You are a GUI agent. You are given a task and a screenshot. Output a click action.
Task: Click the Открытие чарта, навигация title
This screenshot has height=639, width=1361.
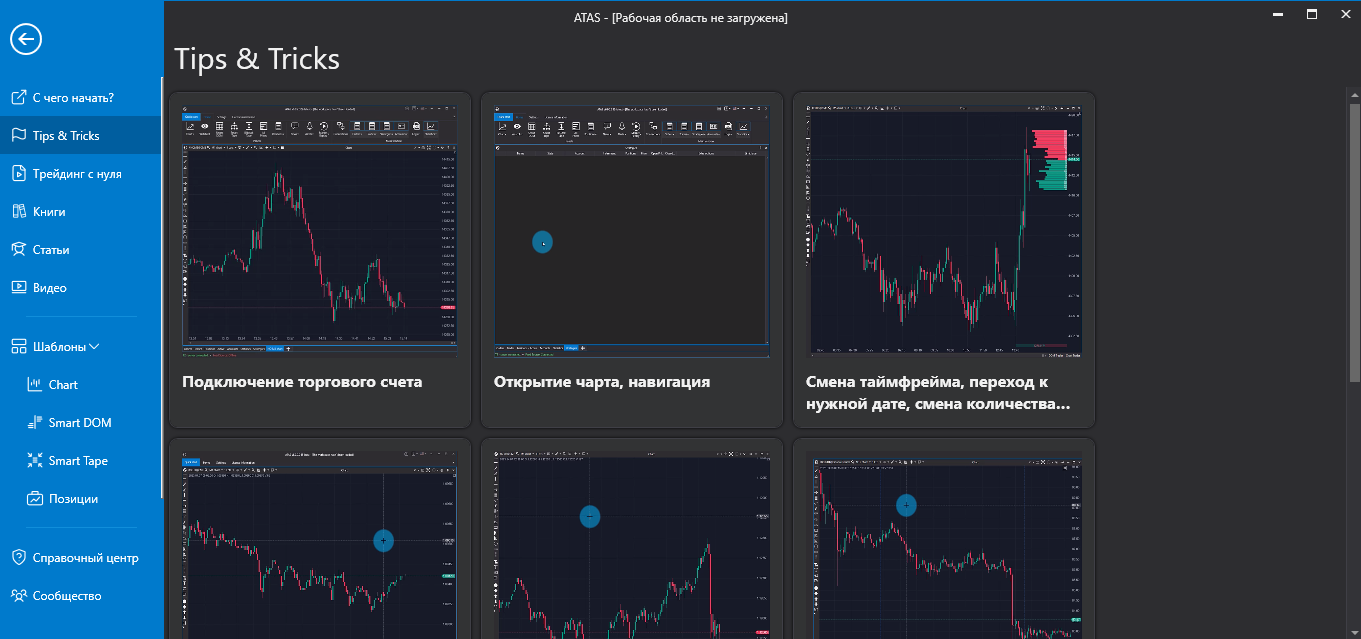(x=602, y=382)
